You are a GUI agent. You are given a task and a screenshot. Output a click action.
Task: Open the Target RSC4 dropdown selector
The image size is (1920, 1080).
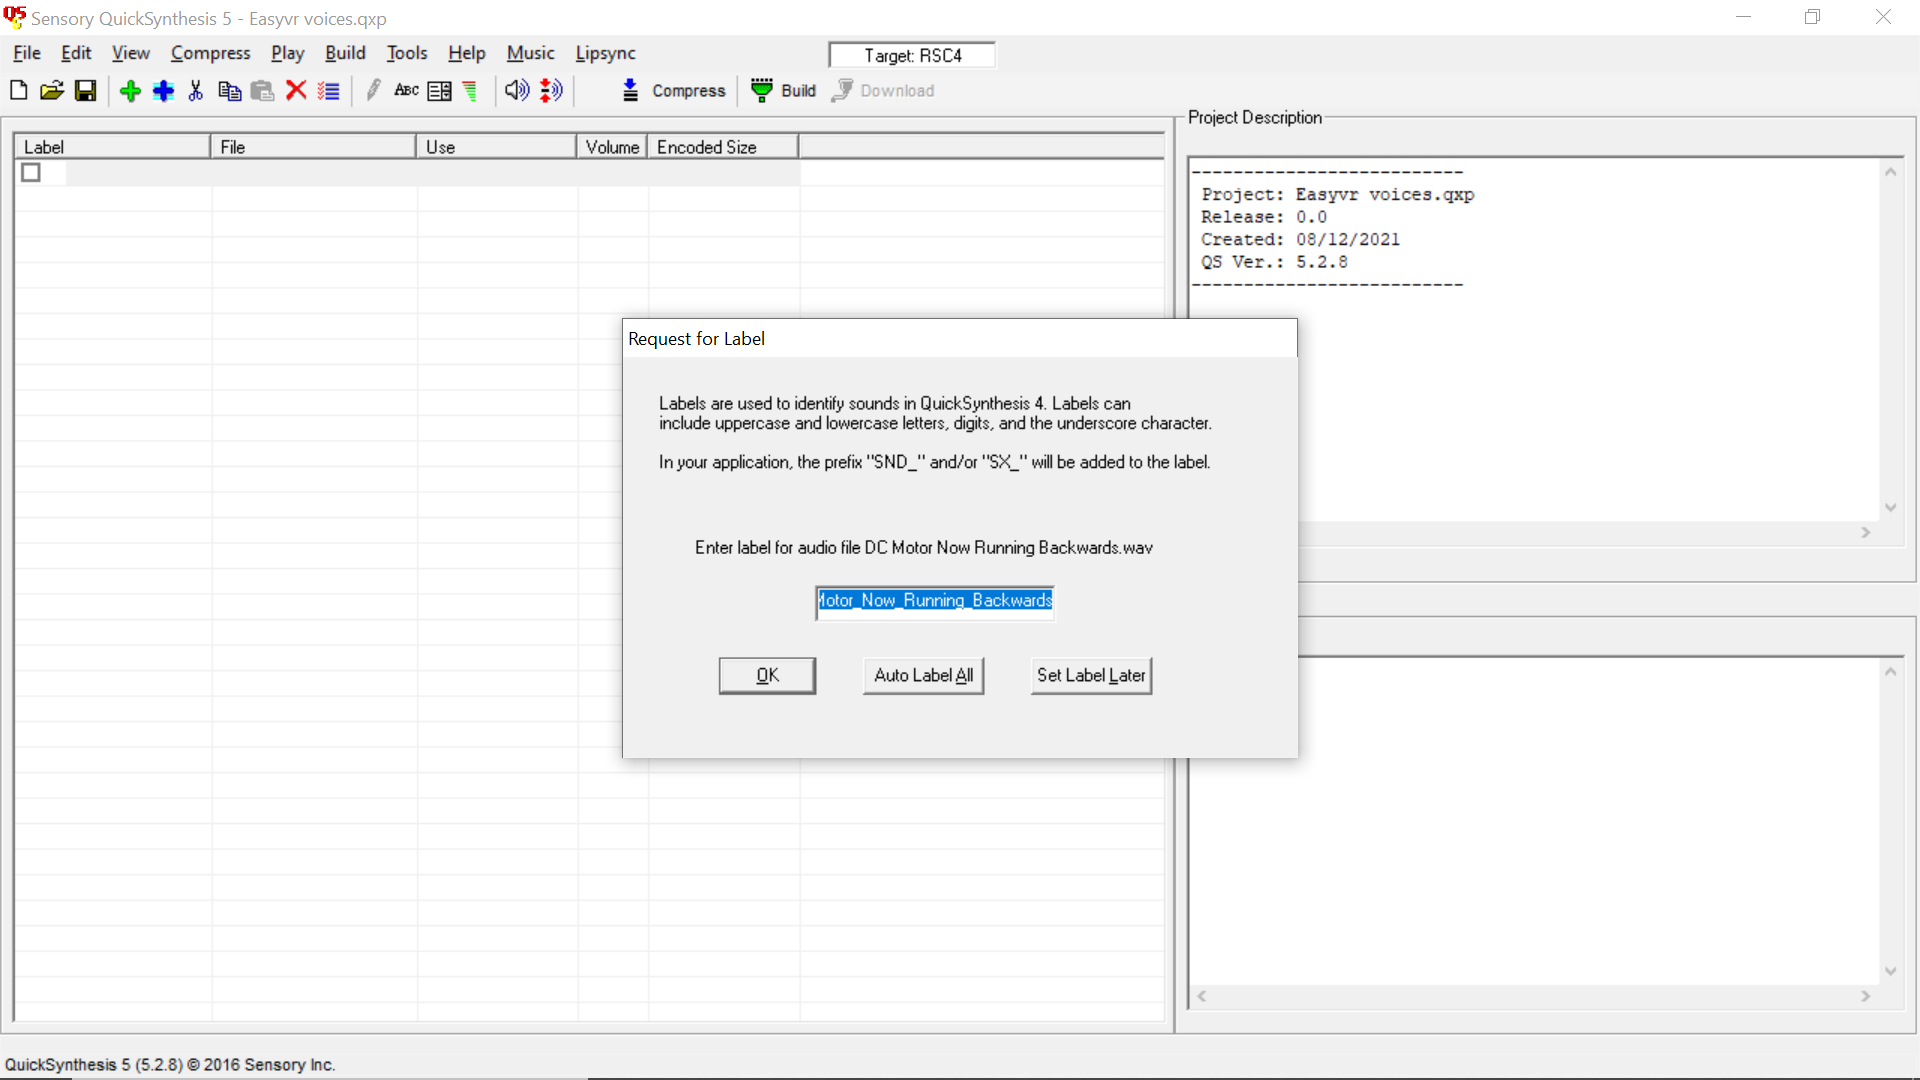(914, 55)
